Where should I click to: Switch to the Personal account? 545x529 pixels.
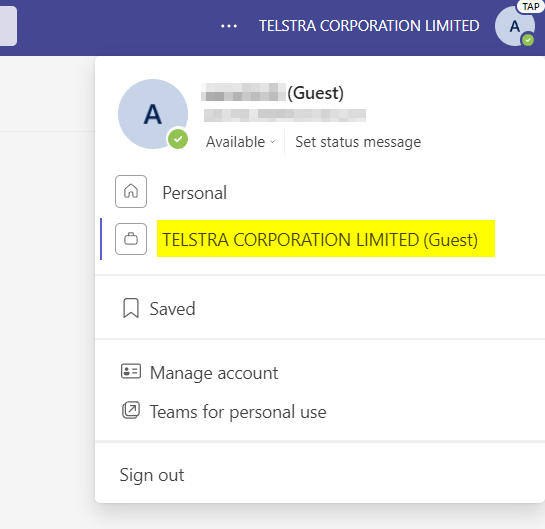click(x=194, y=193)
